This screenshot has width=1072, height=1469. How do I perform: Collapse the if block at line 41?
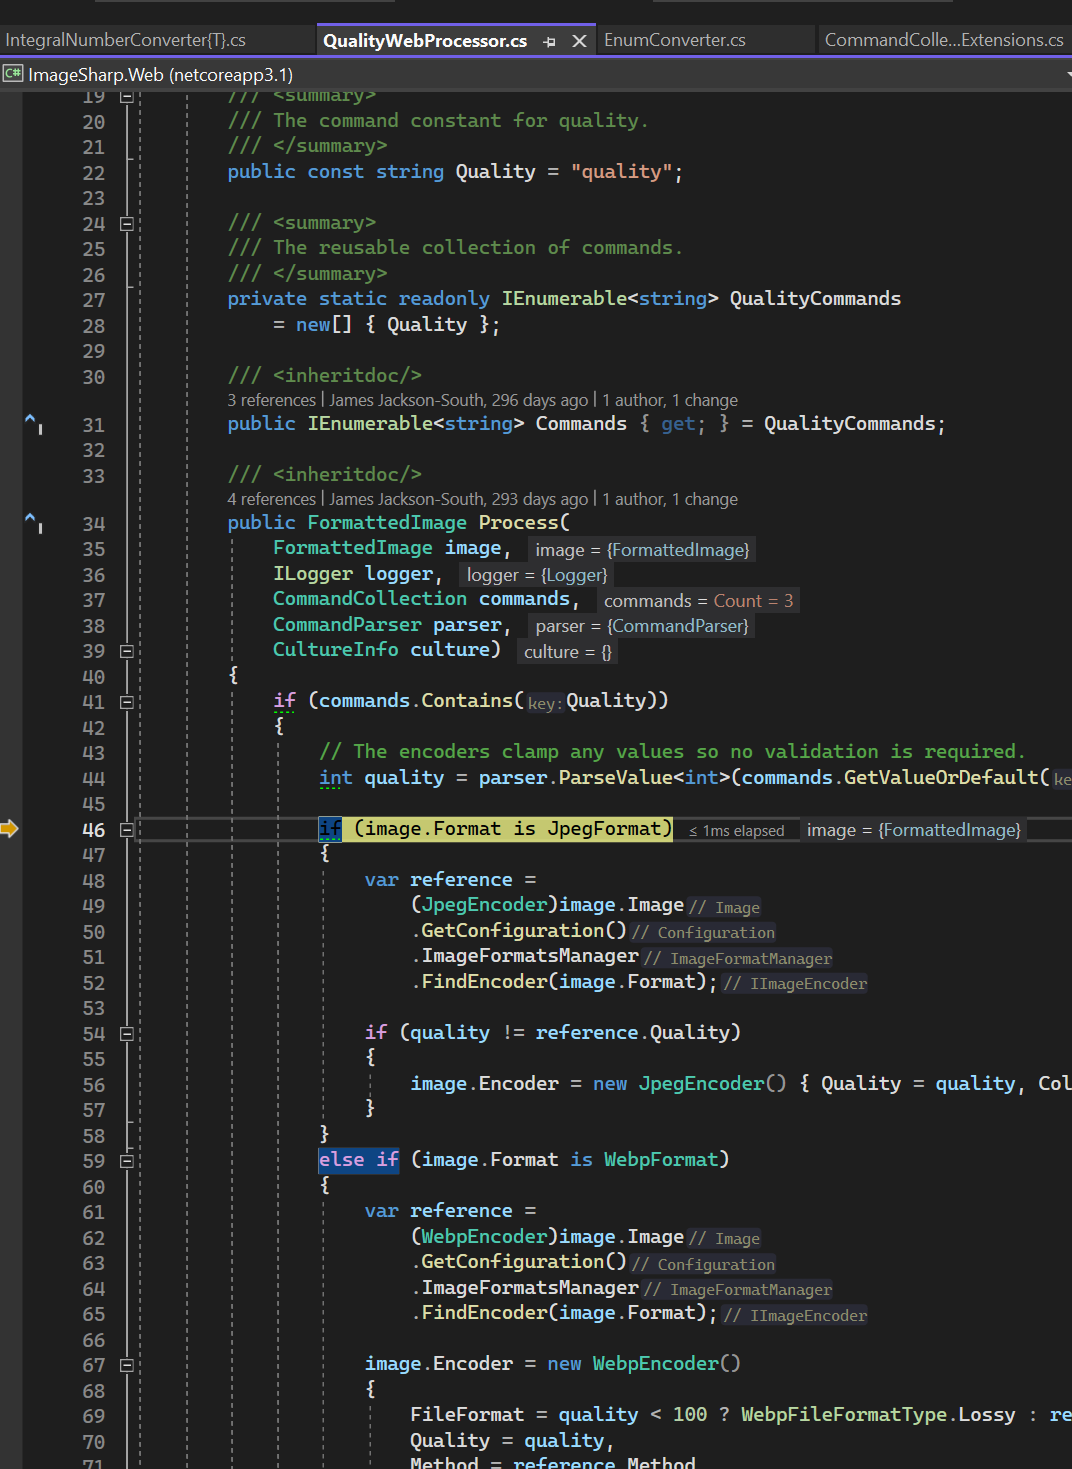coord(126,701)
